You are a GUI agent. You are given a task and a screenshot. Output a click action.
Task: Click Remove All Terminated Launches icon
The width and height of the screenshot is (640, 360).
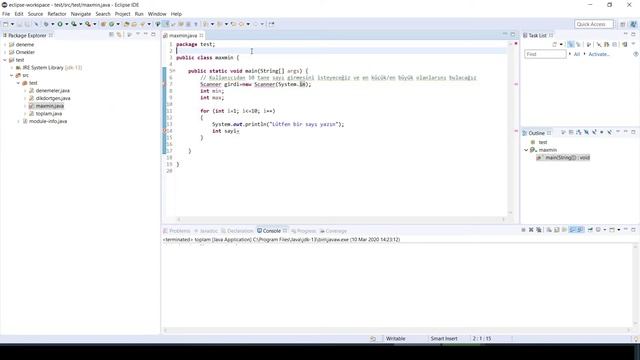point(539,230)
